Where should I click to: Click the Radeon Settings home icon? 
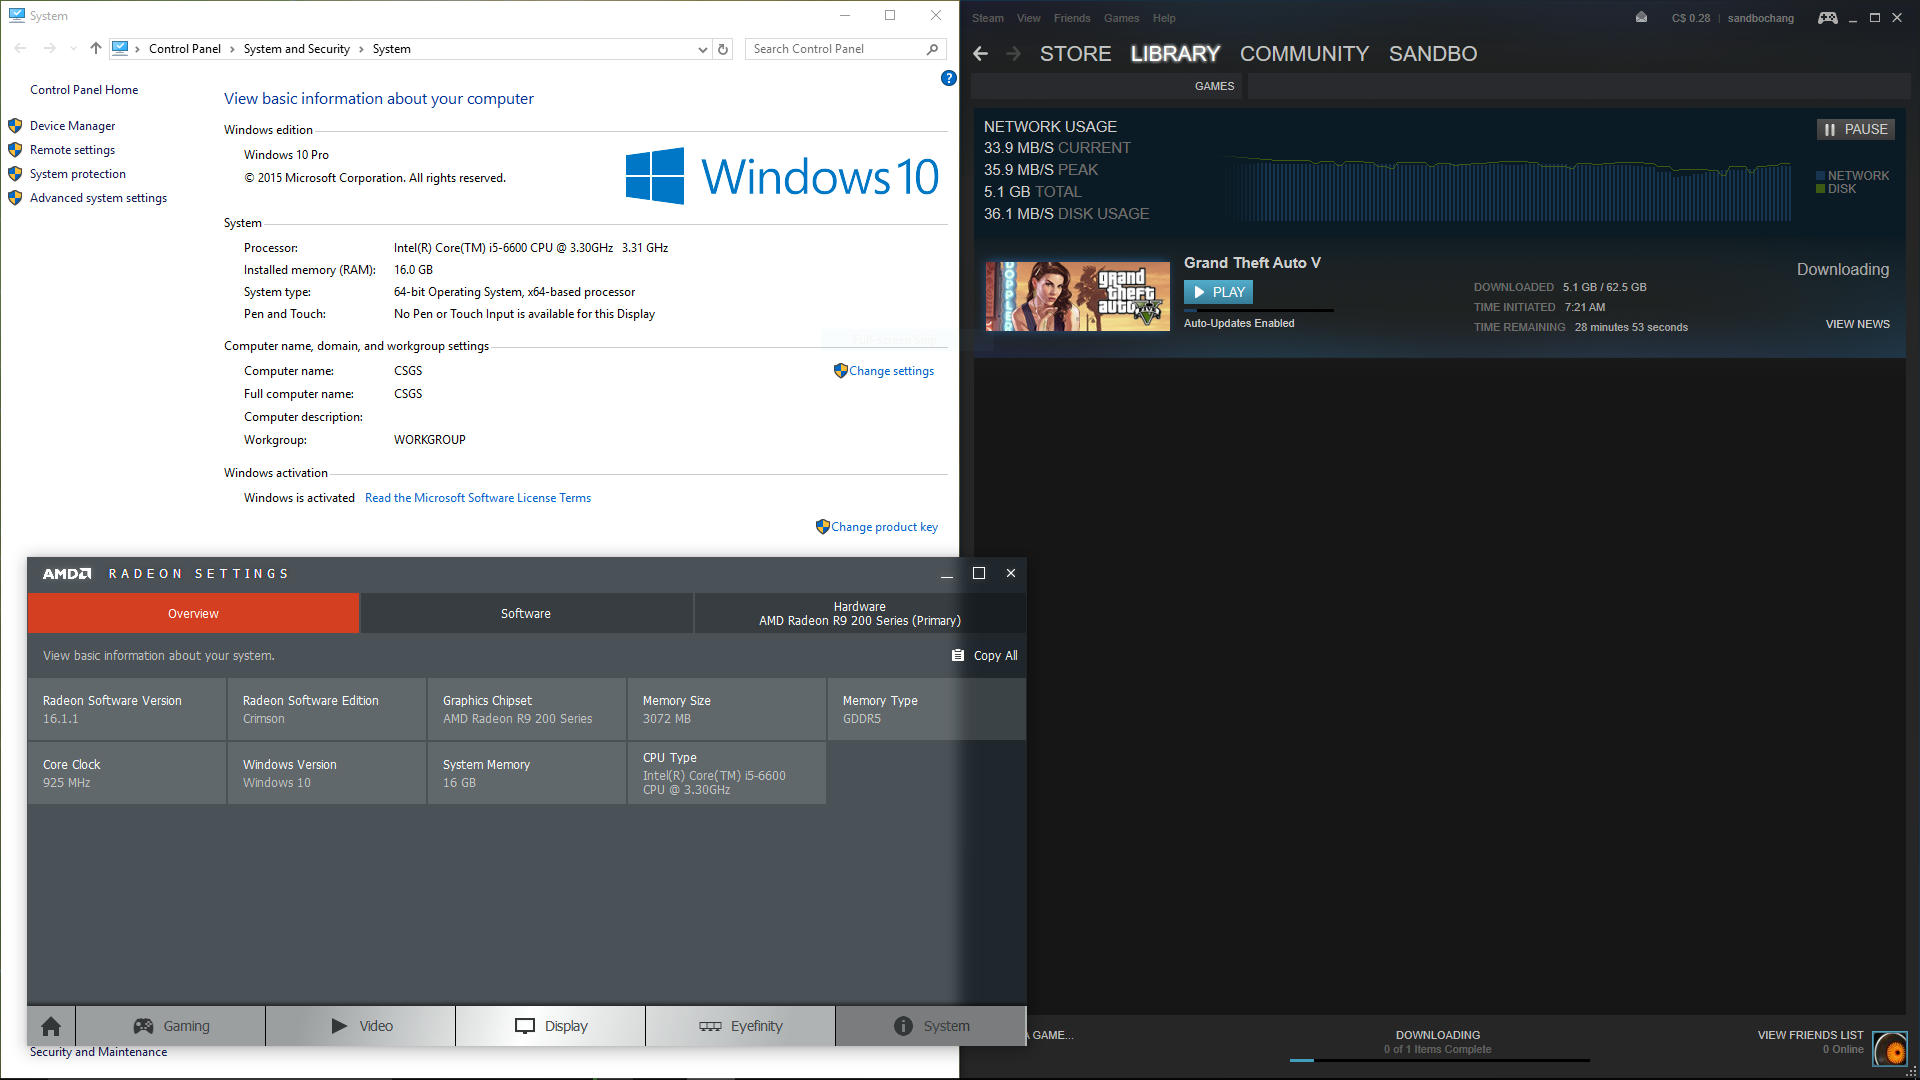51,1026
